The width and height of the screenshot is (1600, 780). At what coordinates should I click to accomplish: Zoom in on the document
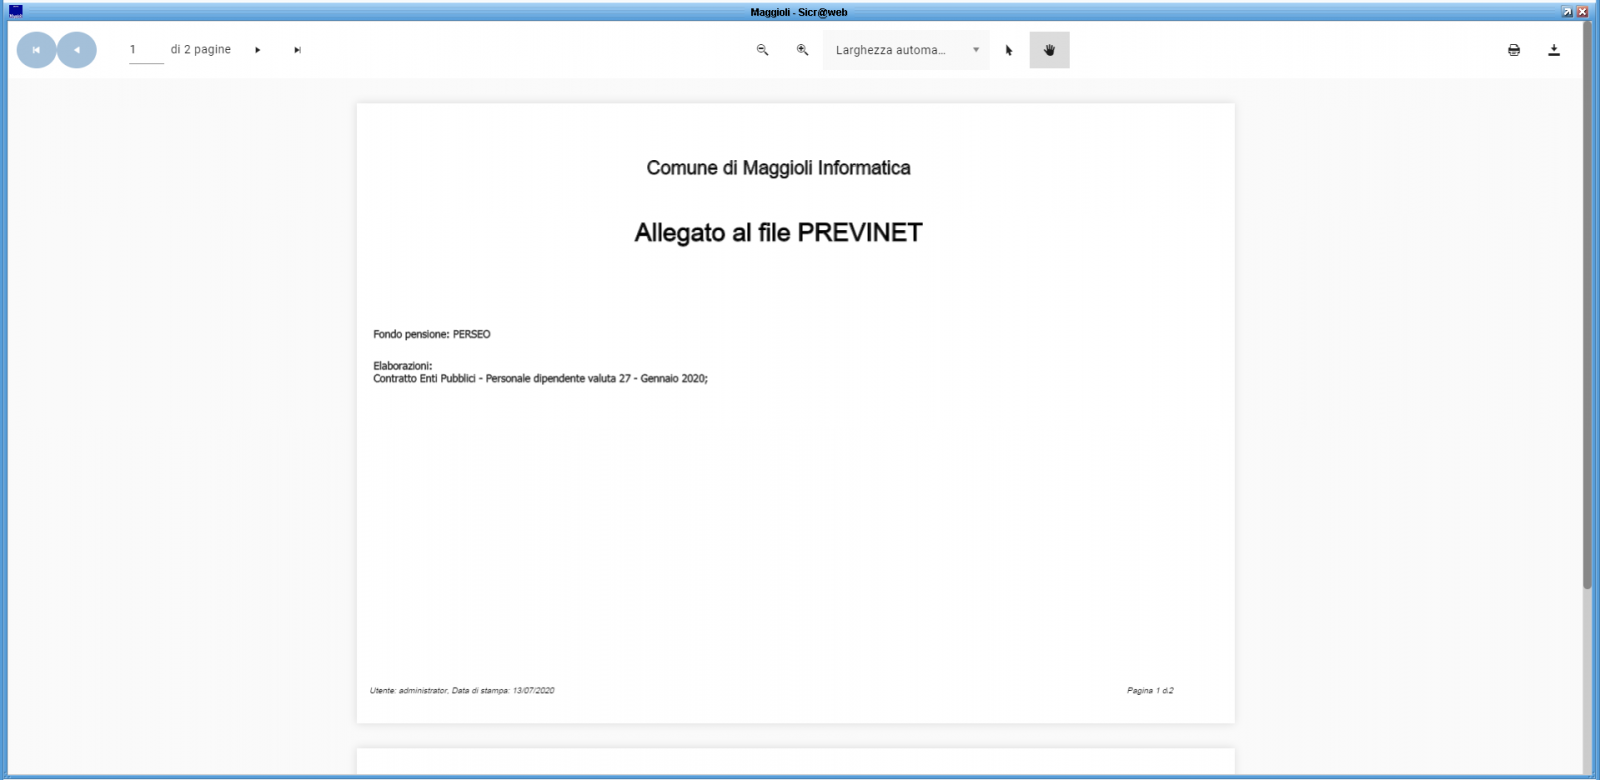click(802, 50)
